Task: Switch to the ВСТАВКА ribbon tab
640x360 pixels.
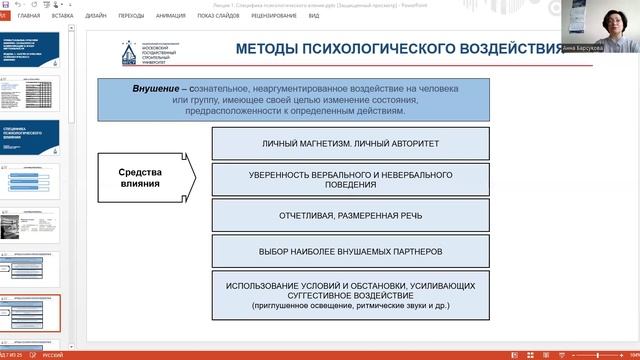Action: click(x=62, y=16)
